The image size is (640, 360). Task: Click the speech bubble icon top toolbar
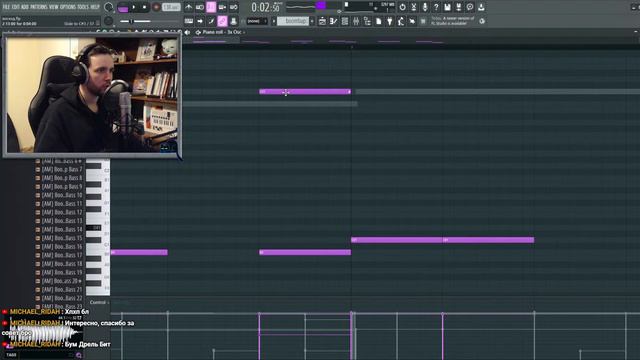pos(470,7)
